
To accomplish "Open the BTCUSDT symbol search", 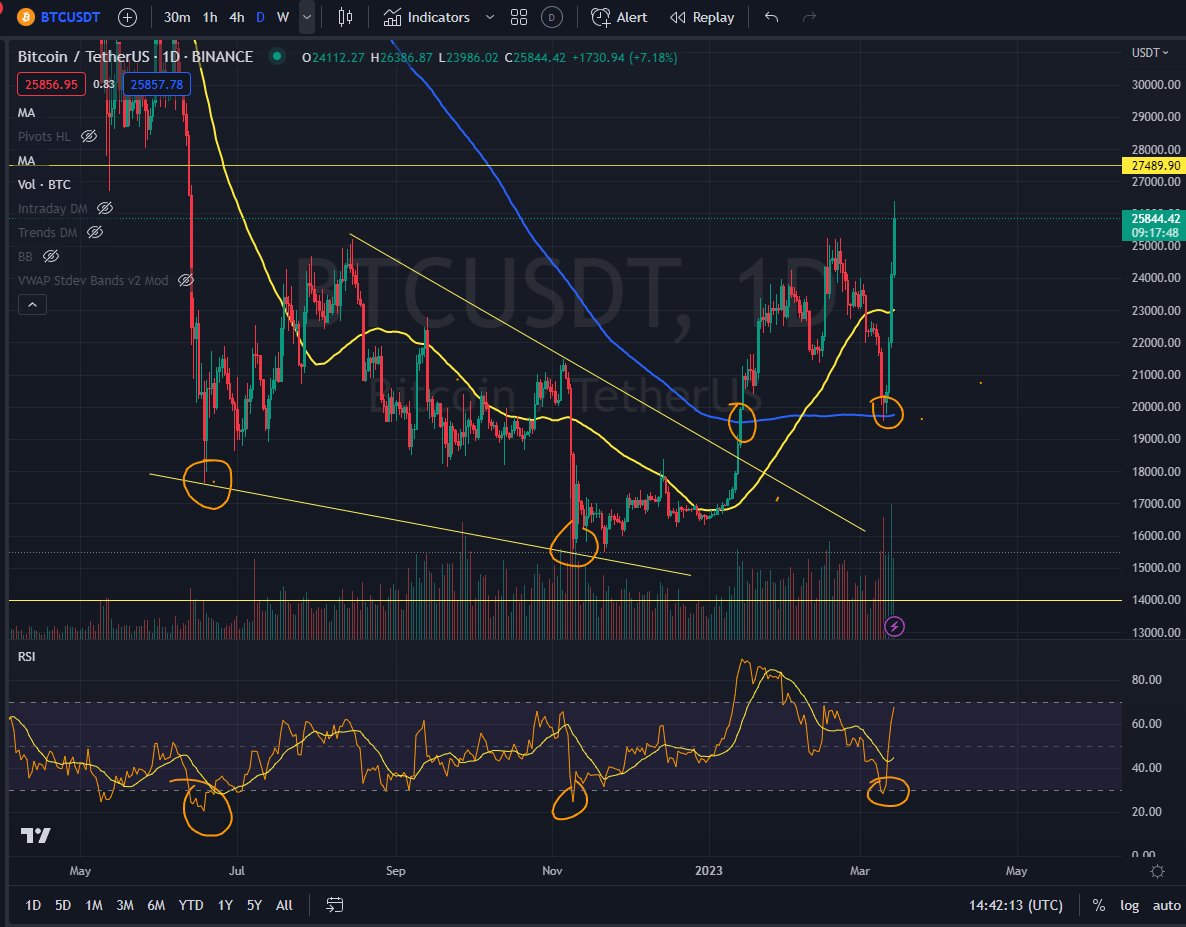I will pos(70,17).
